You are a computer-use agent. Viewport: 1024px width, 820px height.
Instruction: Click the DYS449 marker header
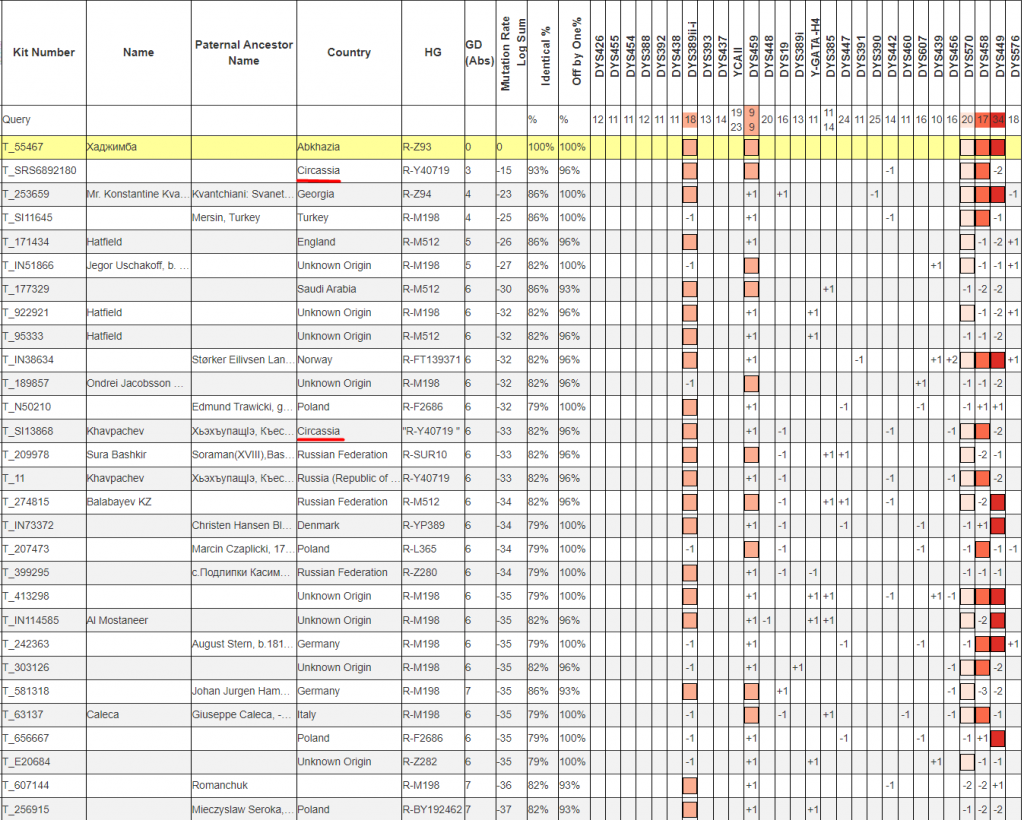(999, 57)
